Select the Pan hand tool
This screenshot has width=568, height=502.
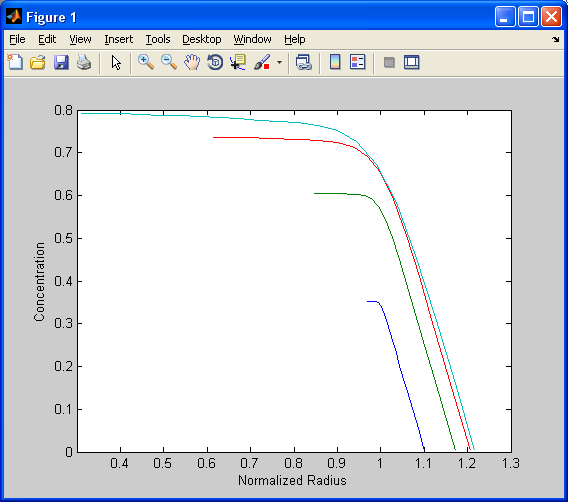(x=192, y=62)
